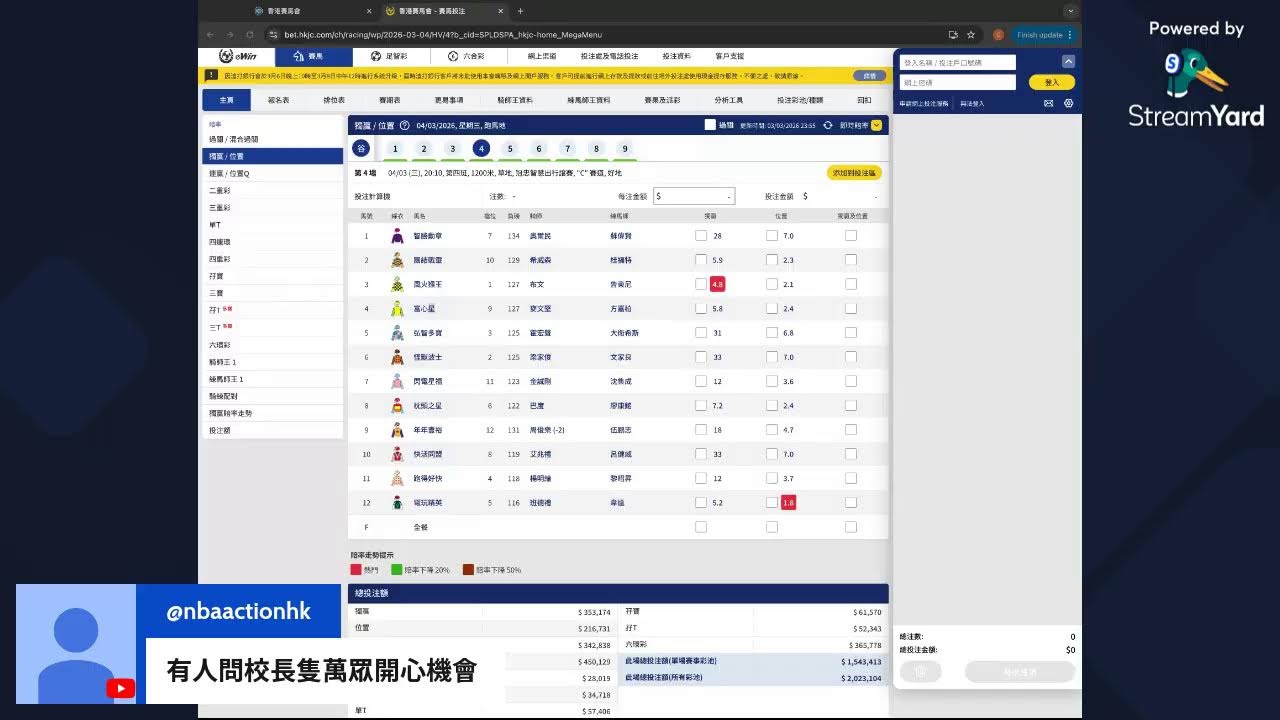Click the browser forward arrow
Viewport: 1280px width, 720px height.
click(231, 35)
